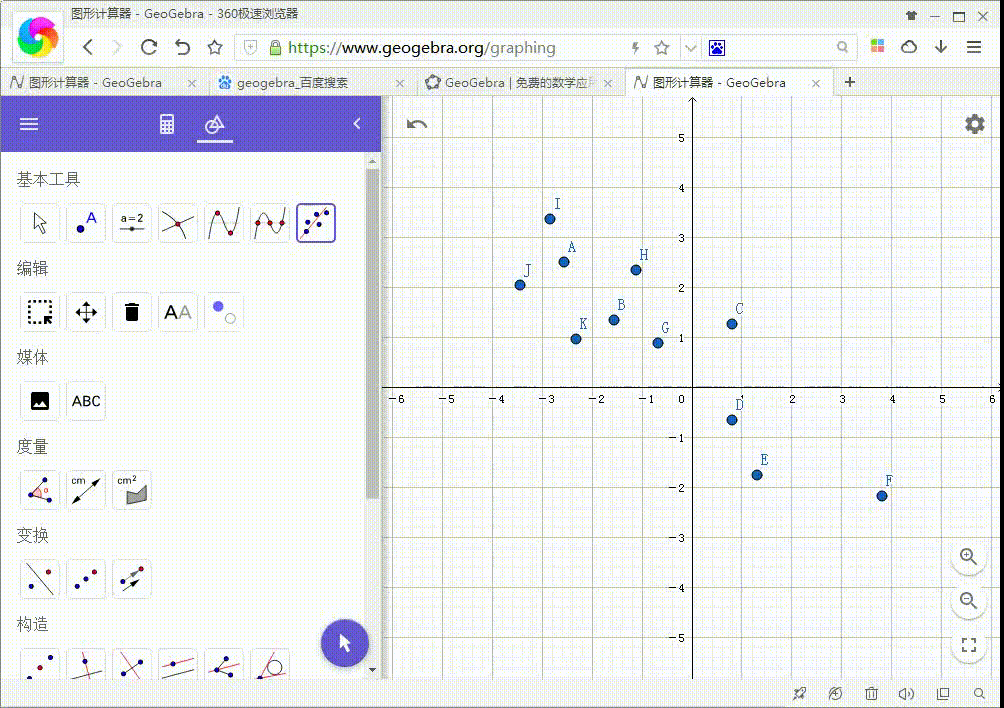The height and width of the screenshot is (708, 1004).
Task: Select the Reflect about Point tool
Action: [x=86, y=579]
